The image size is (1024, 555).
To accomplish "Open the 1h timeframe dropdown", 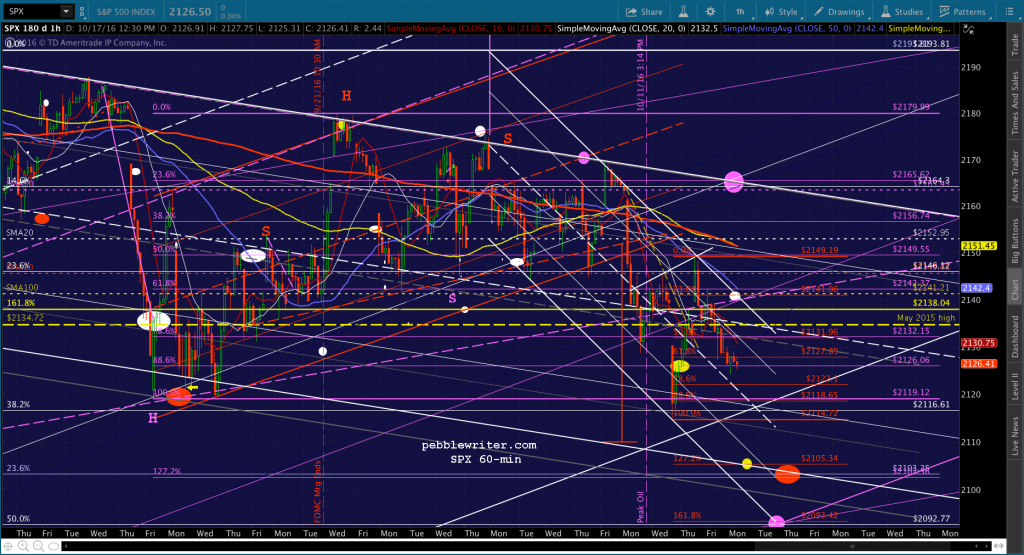I will (741, 12).
